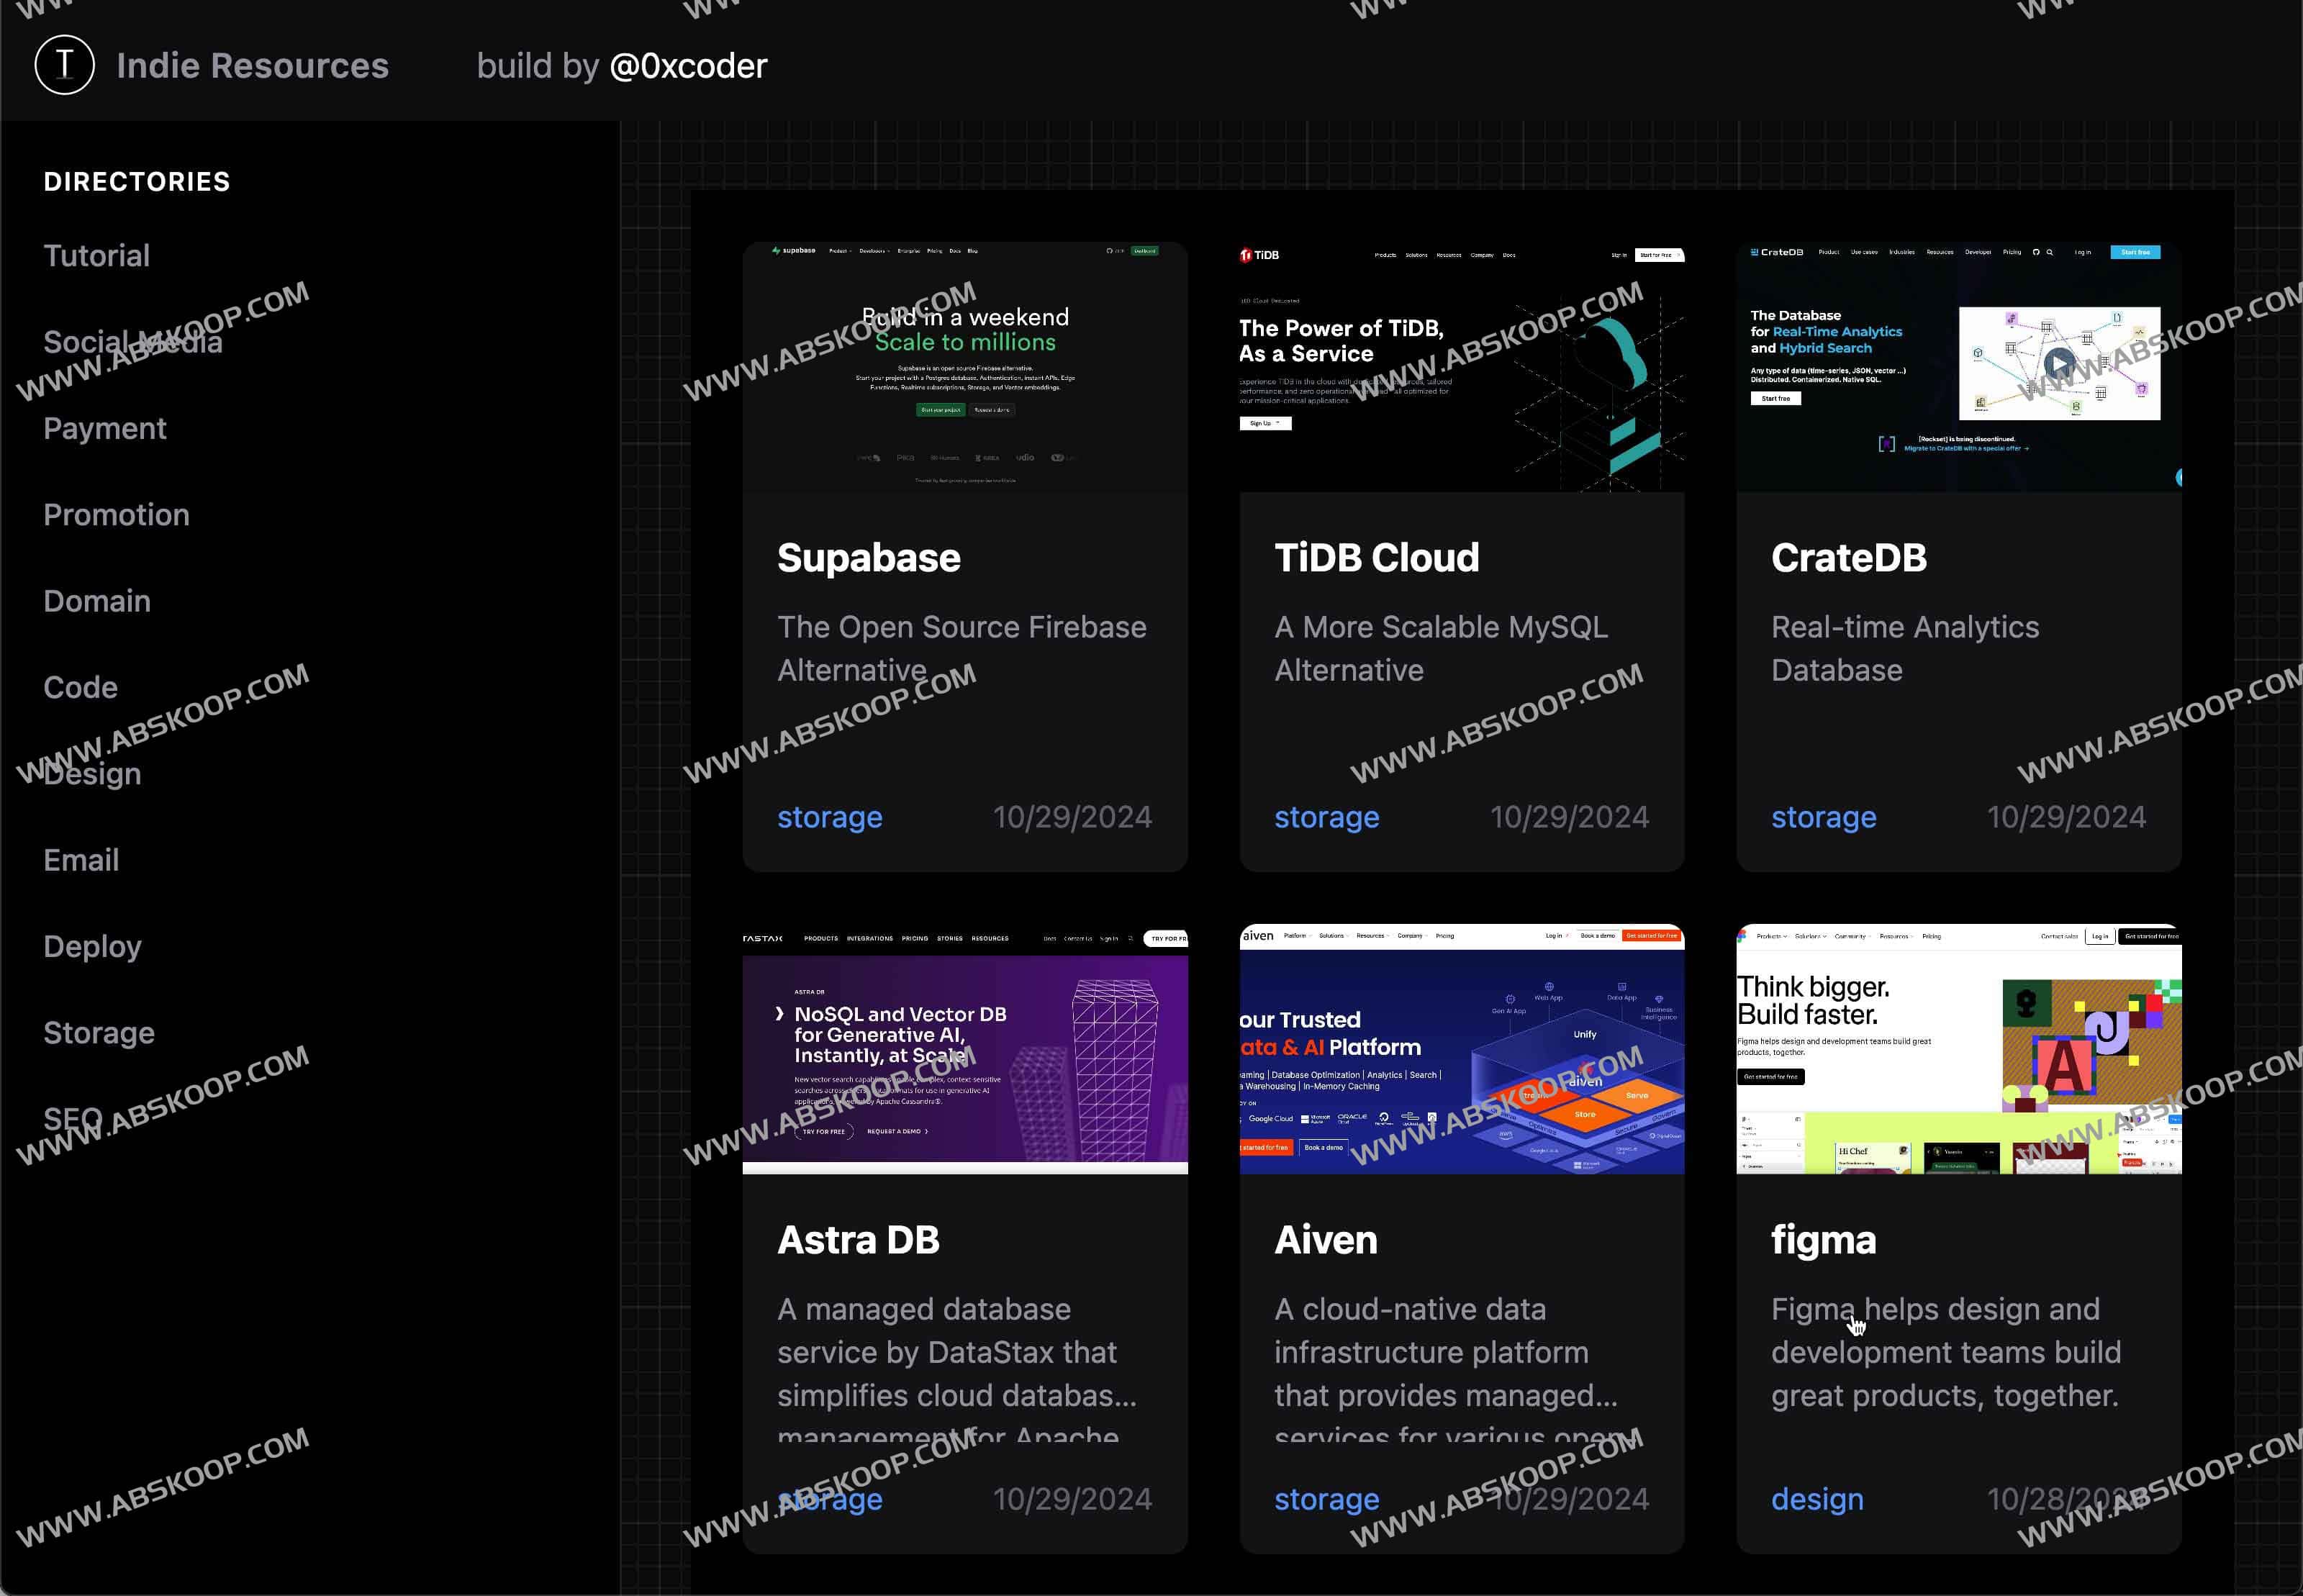Click the storage tag under Supabase
This screenshot has width=2303, height=1596.
tap(829, 817)
